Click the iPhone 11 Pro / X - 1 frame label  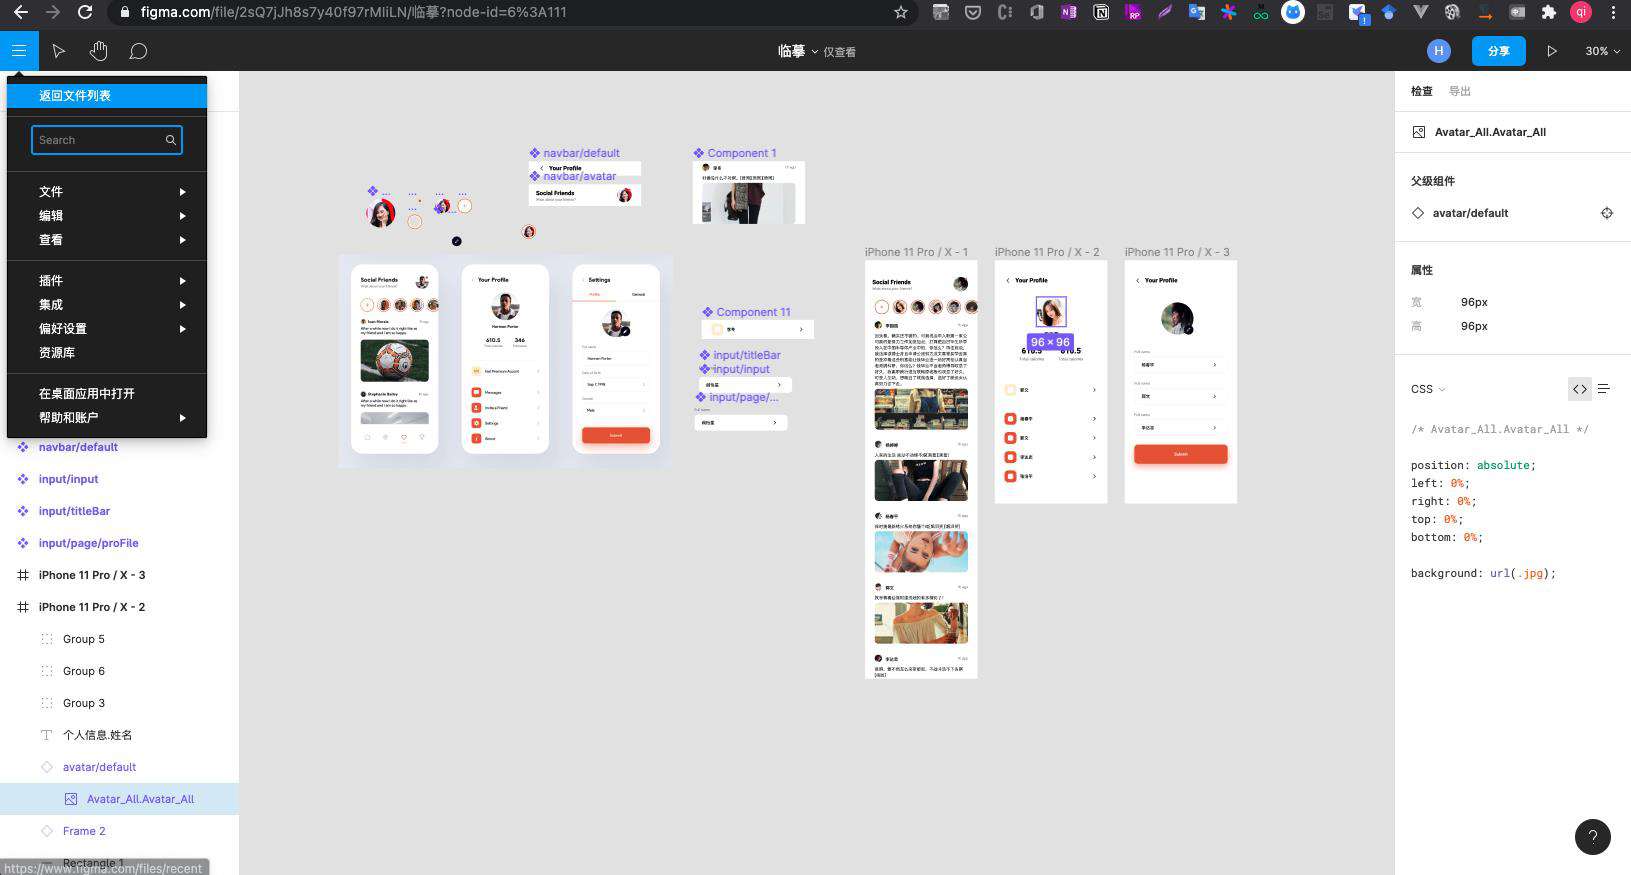pyautogui.click(x=916, y=252)
